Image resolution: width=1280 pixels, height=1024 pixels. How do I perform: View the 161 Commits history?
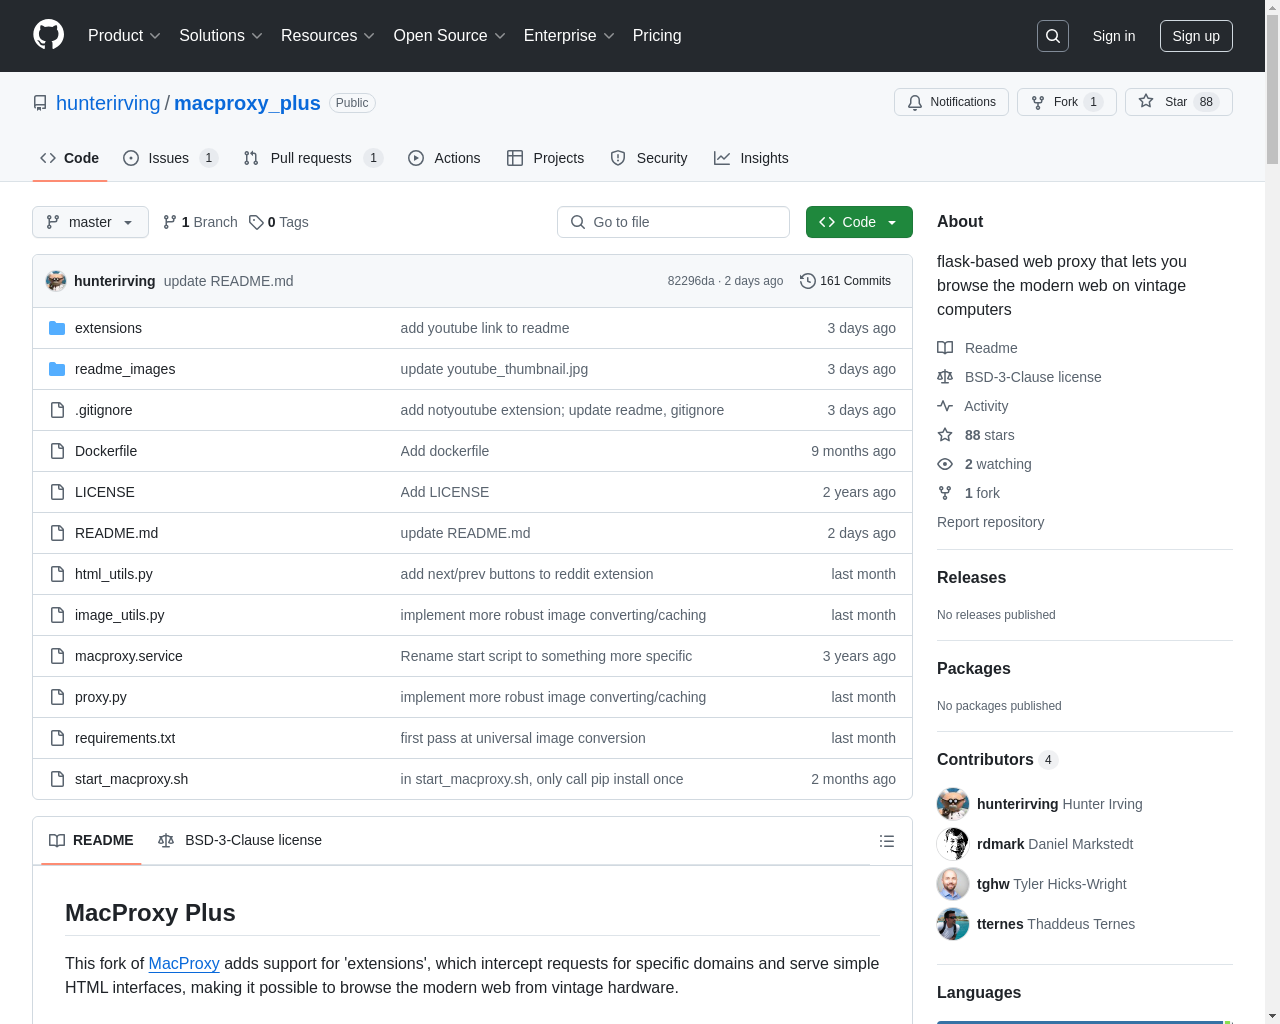pyautogui.click(x=845, y=281)
